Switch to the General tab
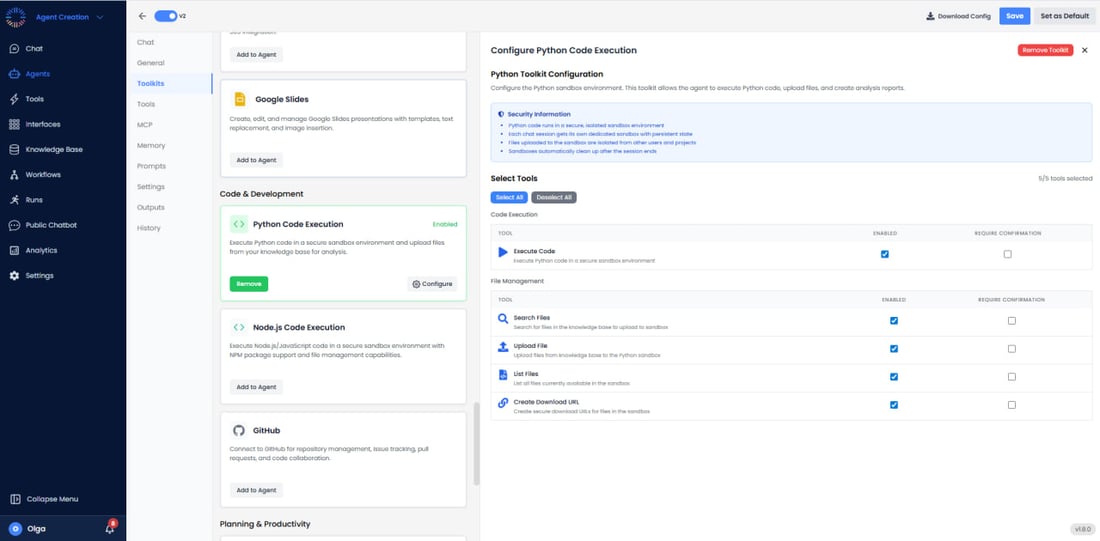Image resolution: width=1100 pixels, height=541 pixels. point(151,63)
